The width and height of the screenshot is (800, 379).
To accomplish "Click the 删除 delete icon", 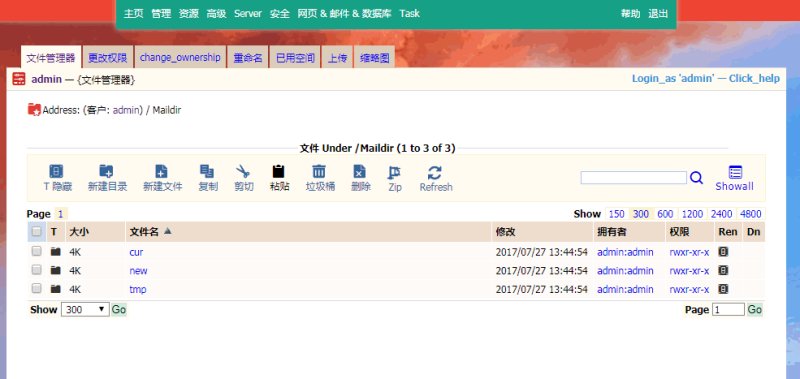I will pyautogui.click(x=360, y=171).
